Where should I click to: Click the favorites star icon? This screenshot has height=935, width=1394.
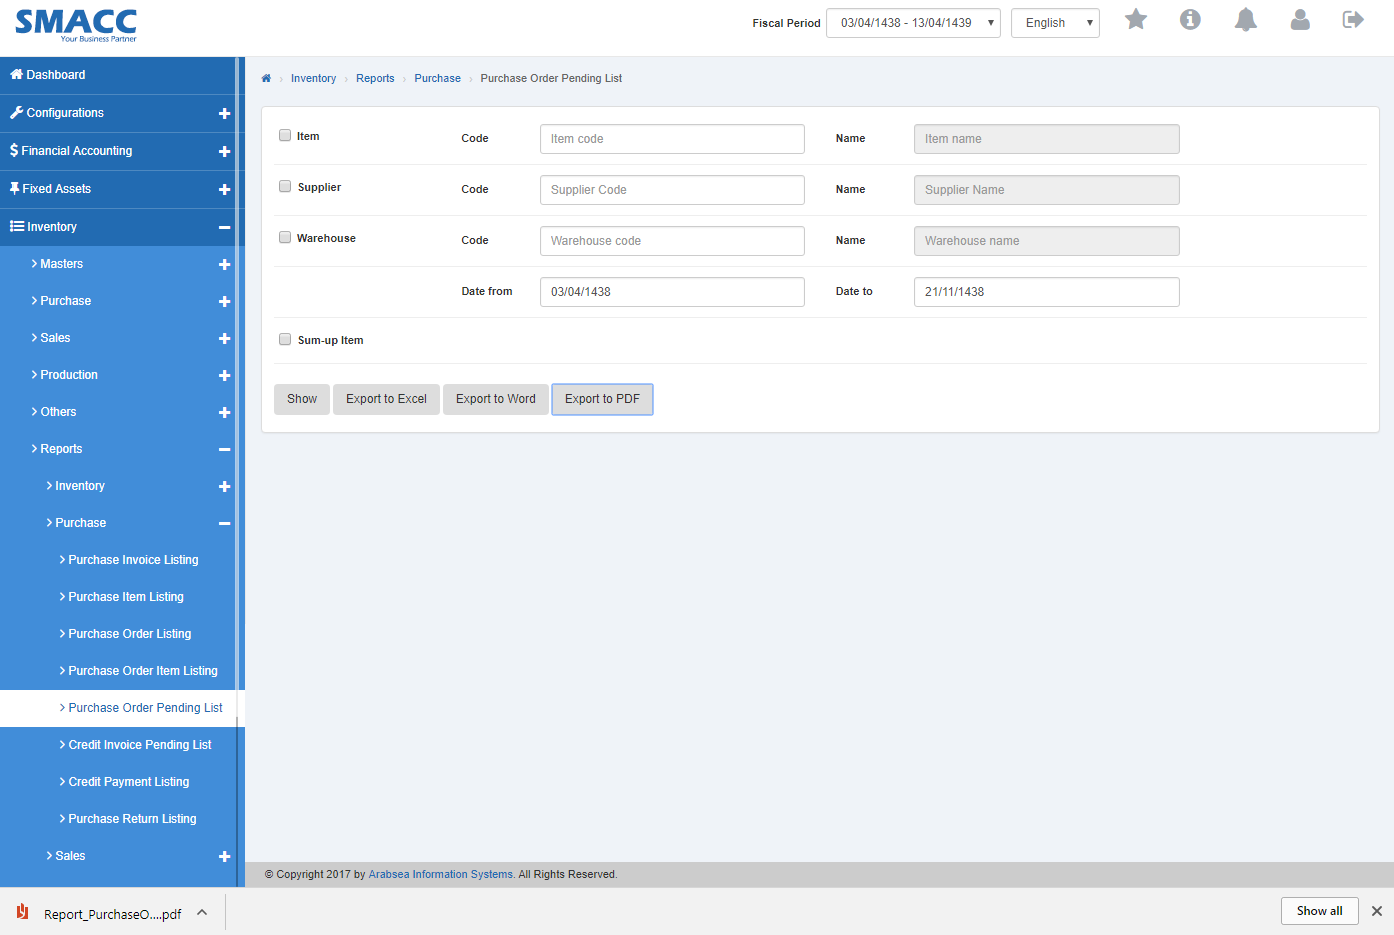tap(1135, 18)
